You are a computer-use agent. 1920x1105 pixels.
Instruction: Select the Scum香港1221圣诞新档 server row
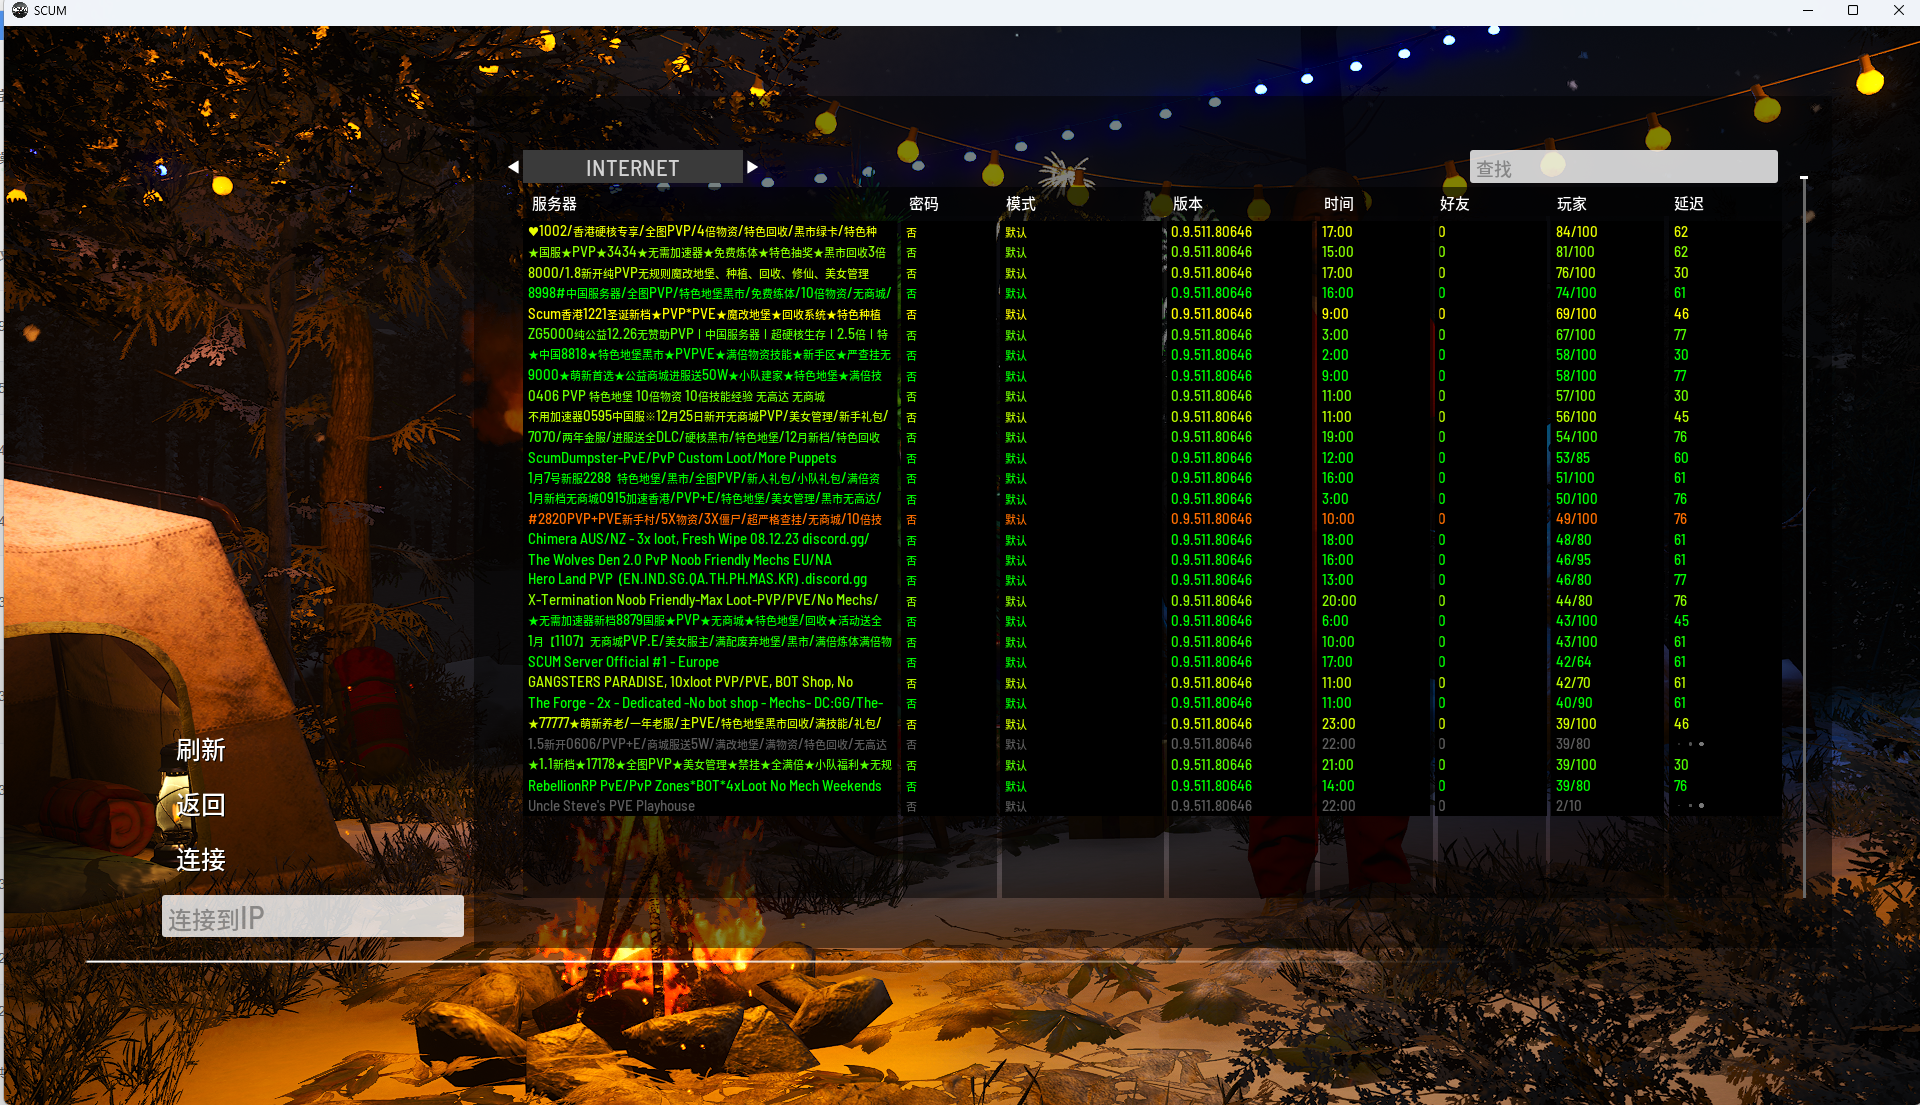pos(1150,314)
